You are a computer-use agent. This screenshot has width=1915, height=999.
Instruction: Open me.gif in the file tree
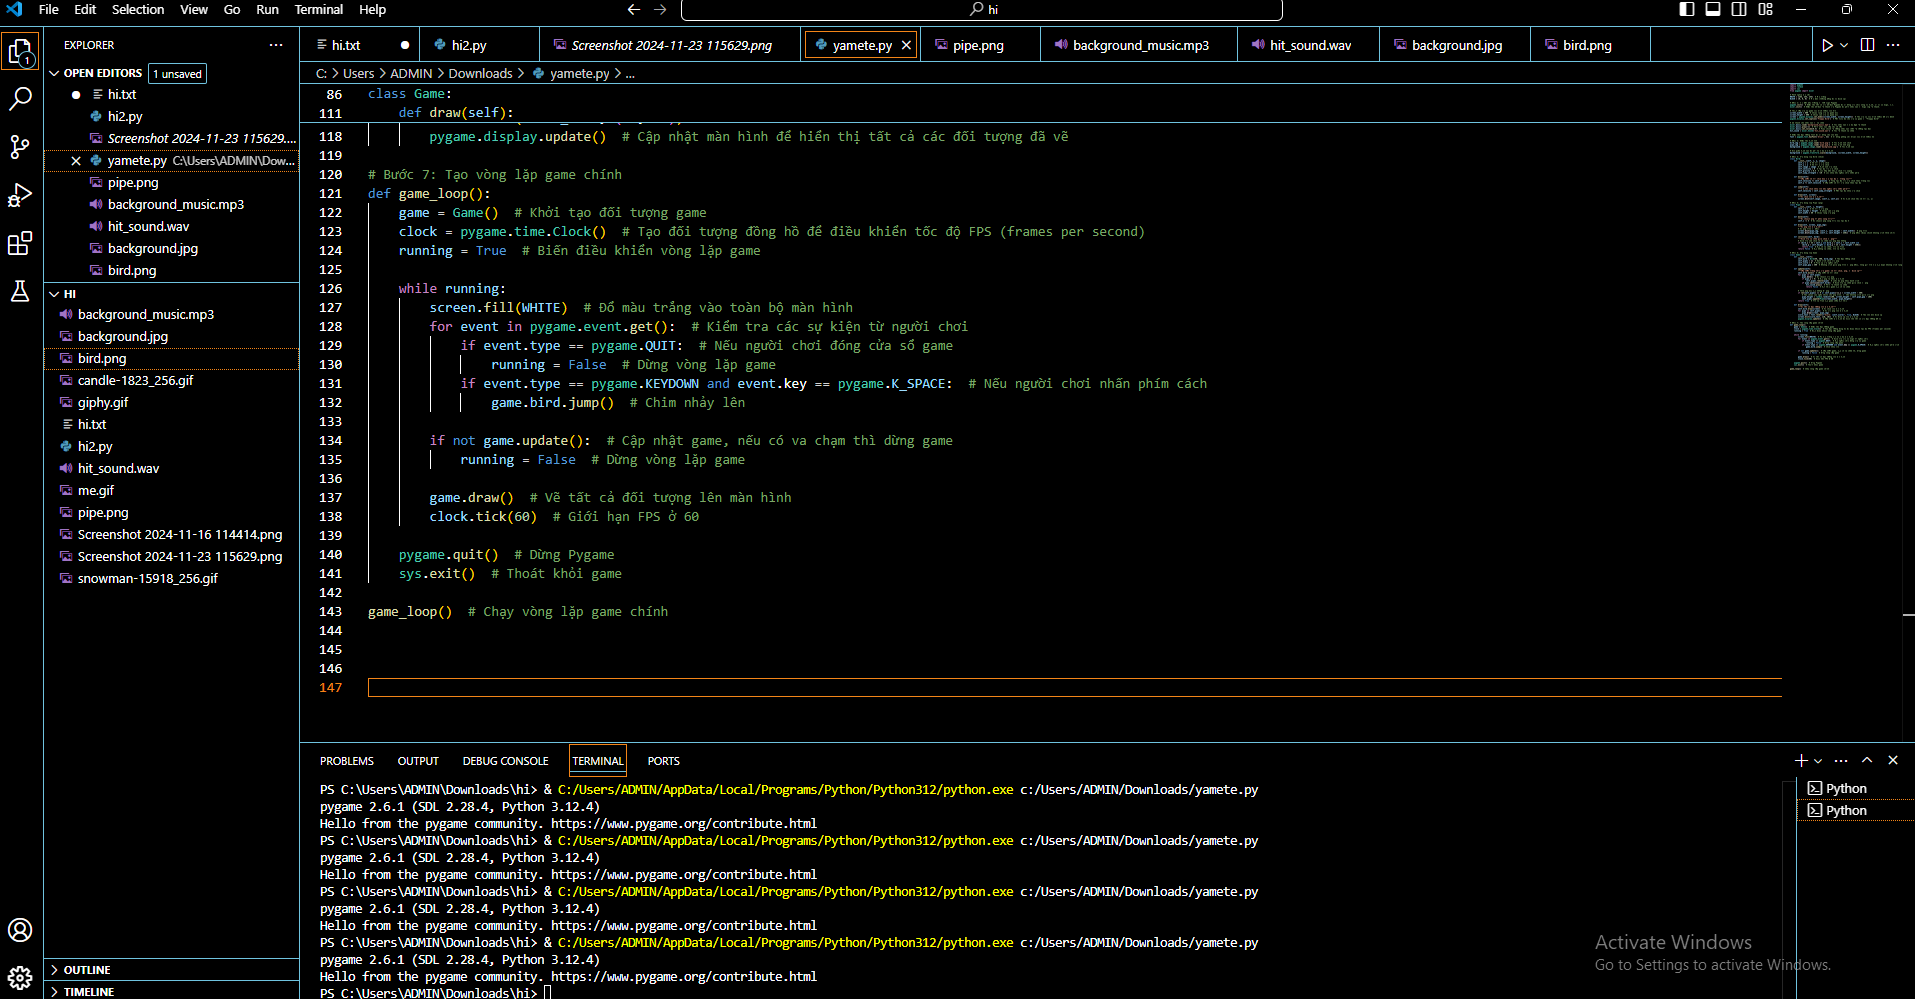click(96, 490)
